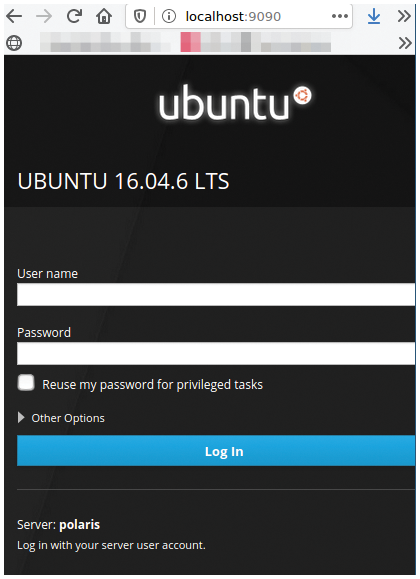The height and width of the screenshot is (579, 420).
Task: Show more bookmarks with the bookmarks-bar chevron
Action: (x=405, y=43)
